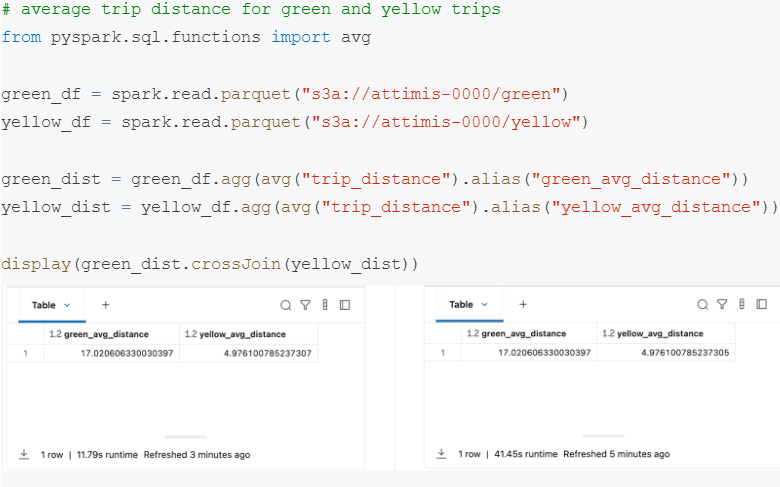Select the Table tab in 11.79s runtime output
Screen dimensions: 780x487
point(44,305)
